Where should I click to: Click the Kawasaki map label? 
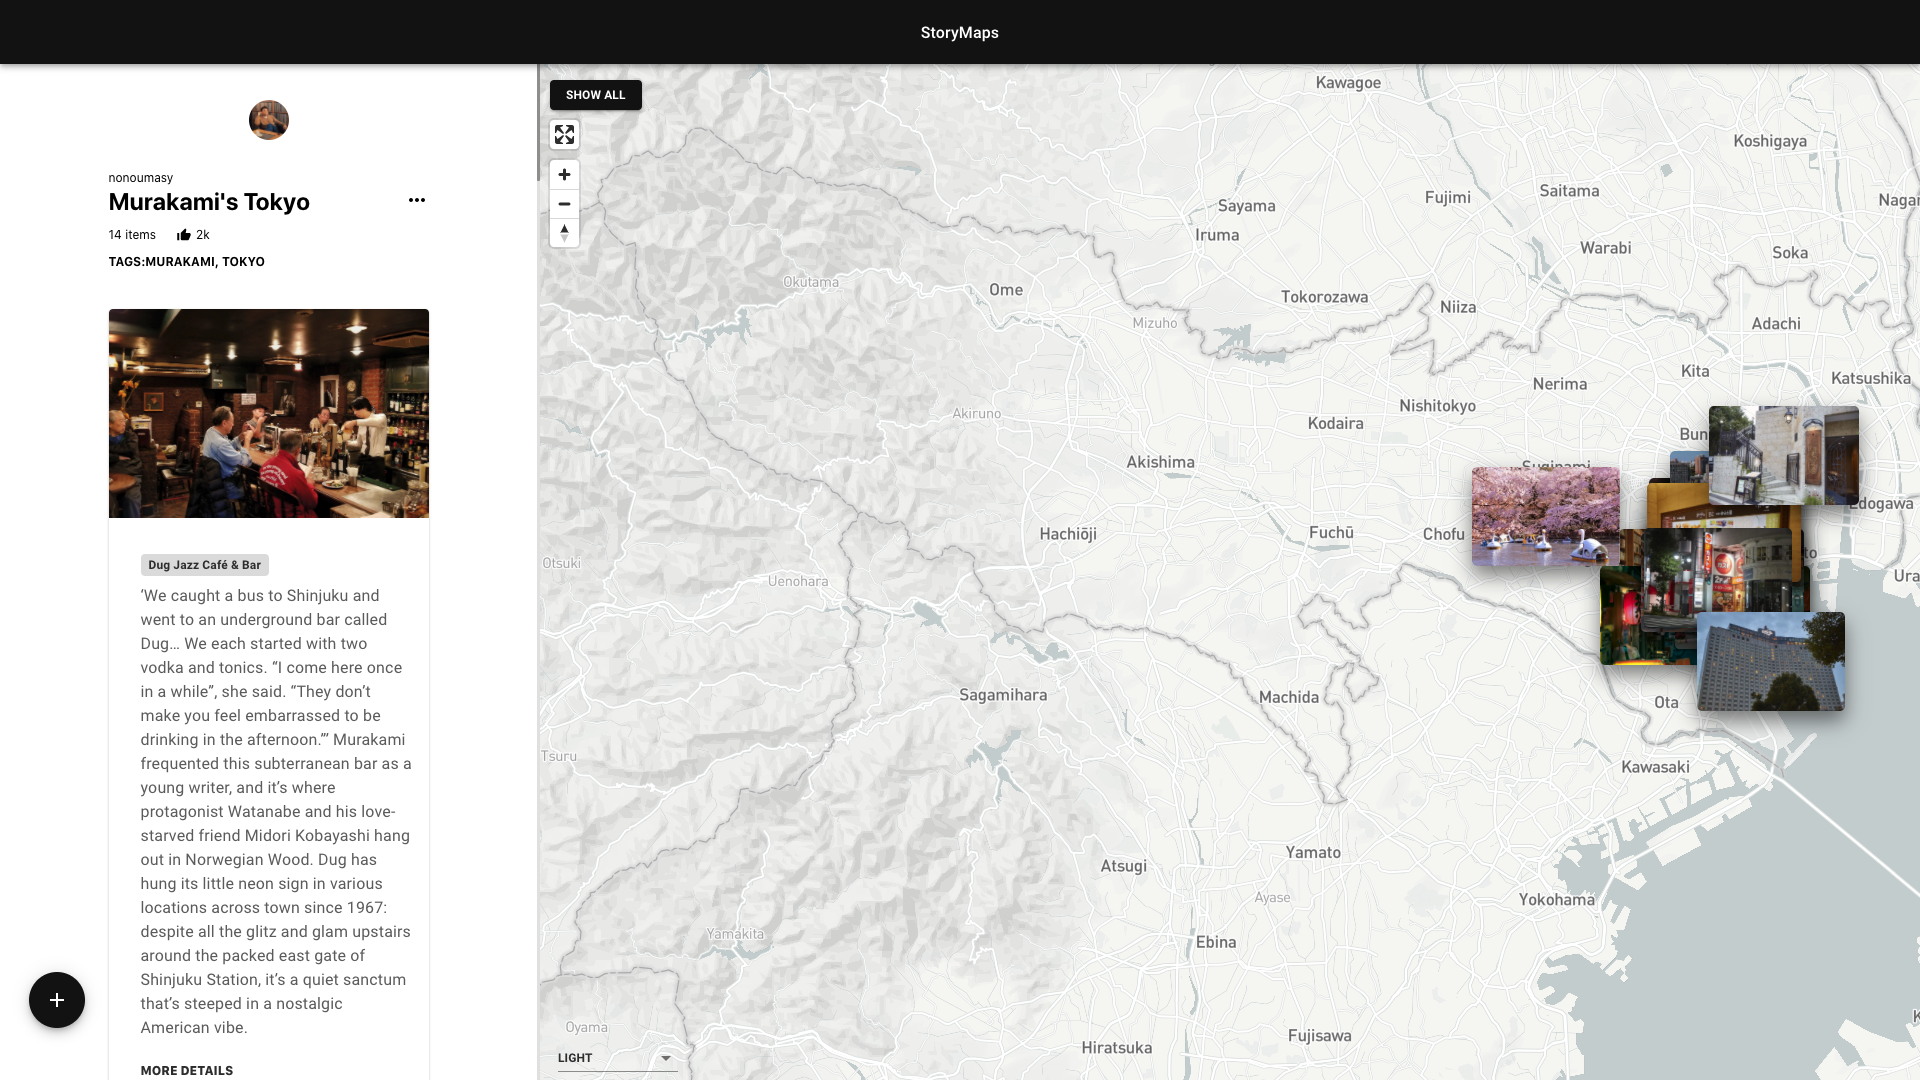point(1655,767)
